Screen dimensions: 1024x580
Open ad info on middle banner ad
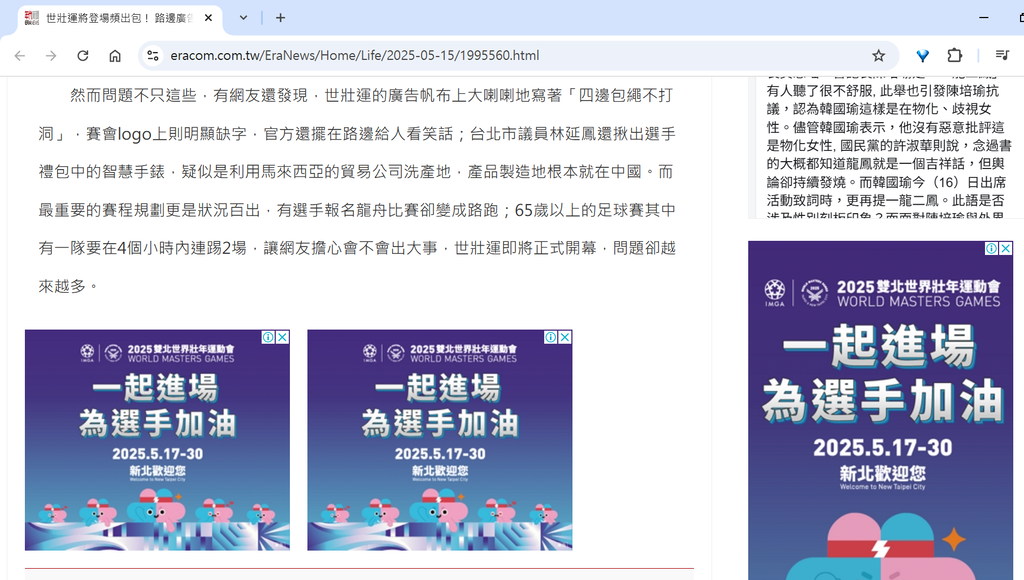coord(551,337)
